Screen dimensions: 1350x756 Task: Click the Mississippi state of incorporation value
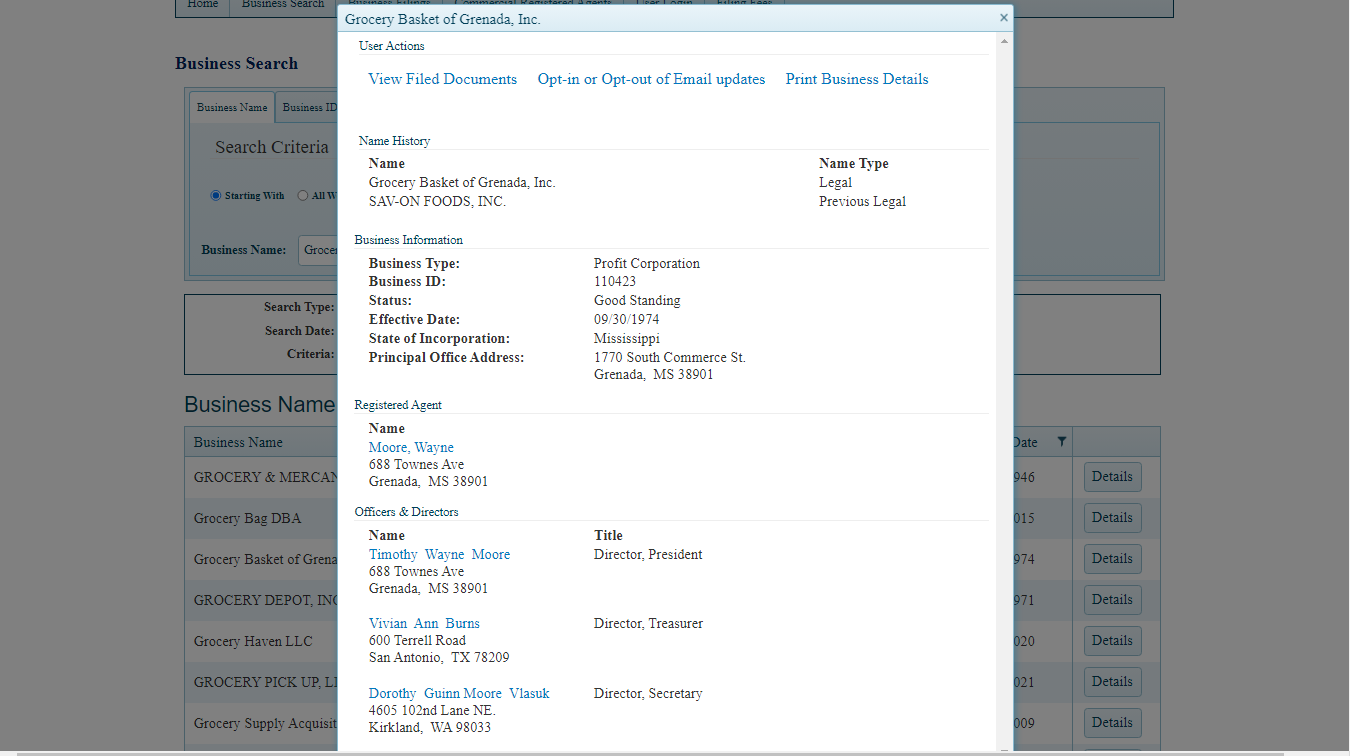pos(627,338)
